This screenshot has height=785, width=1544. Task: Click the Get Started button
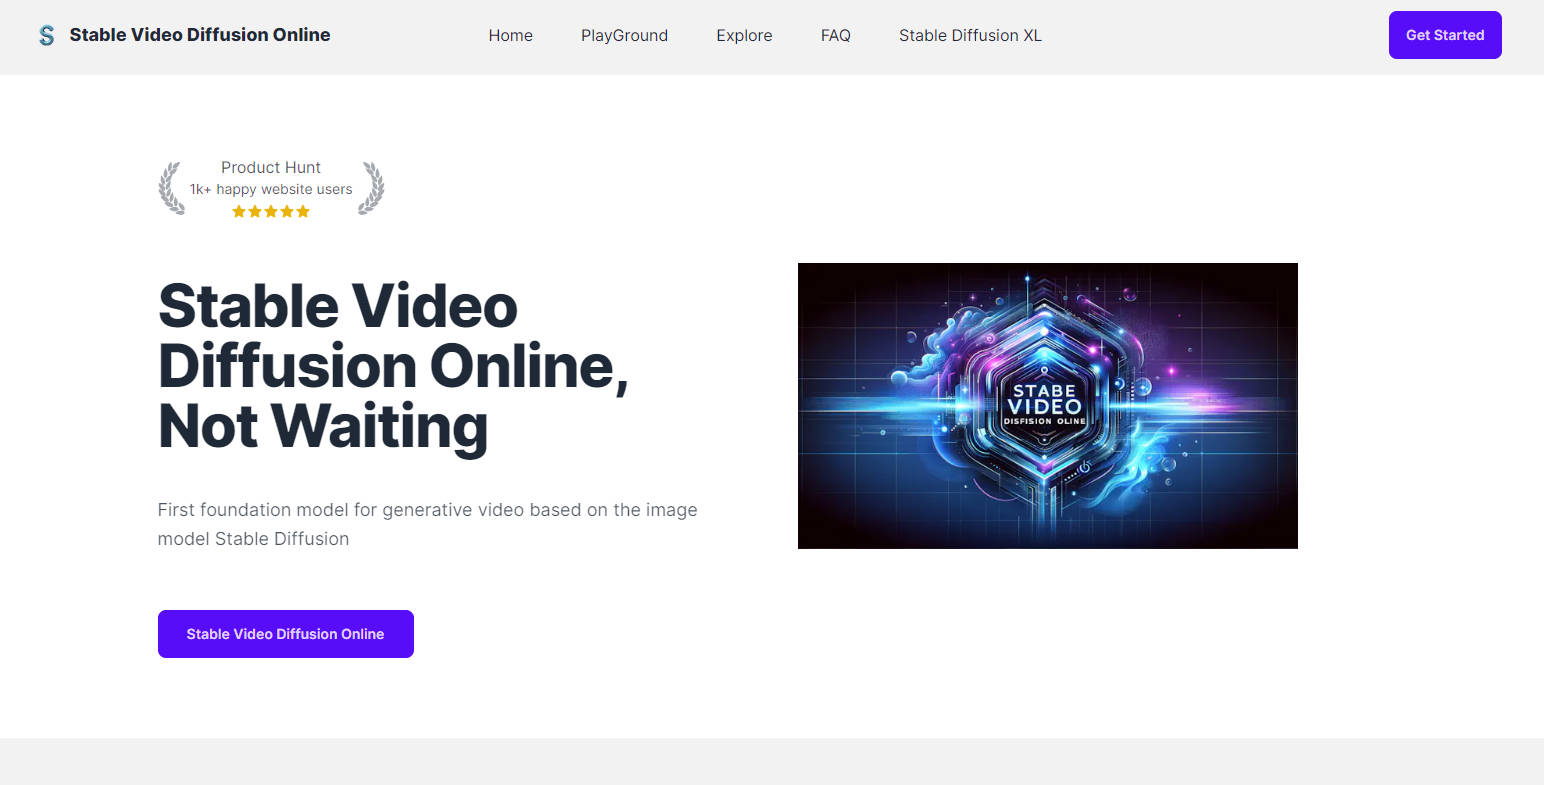[x=1445, y=35]
